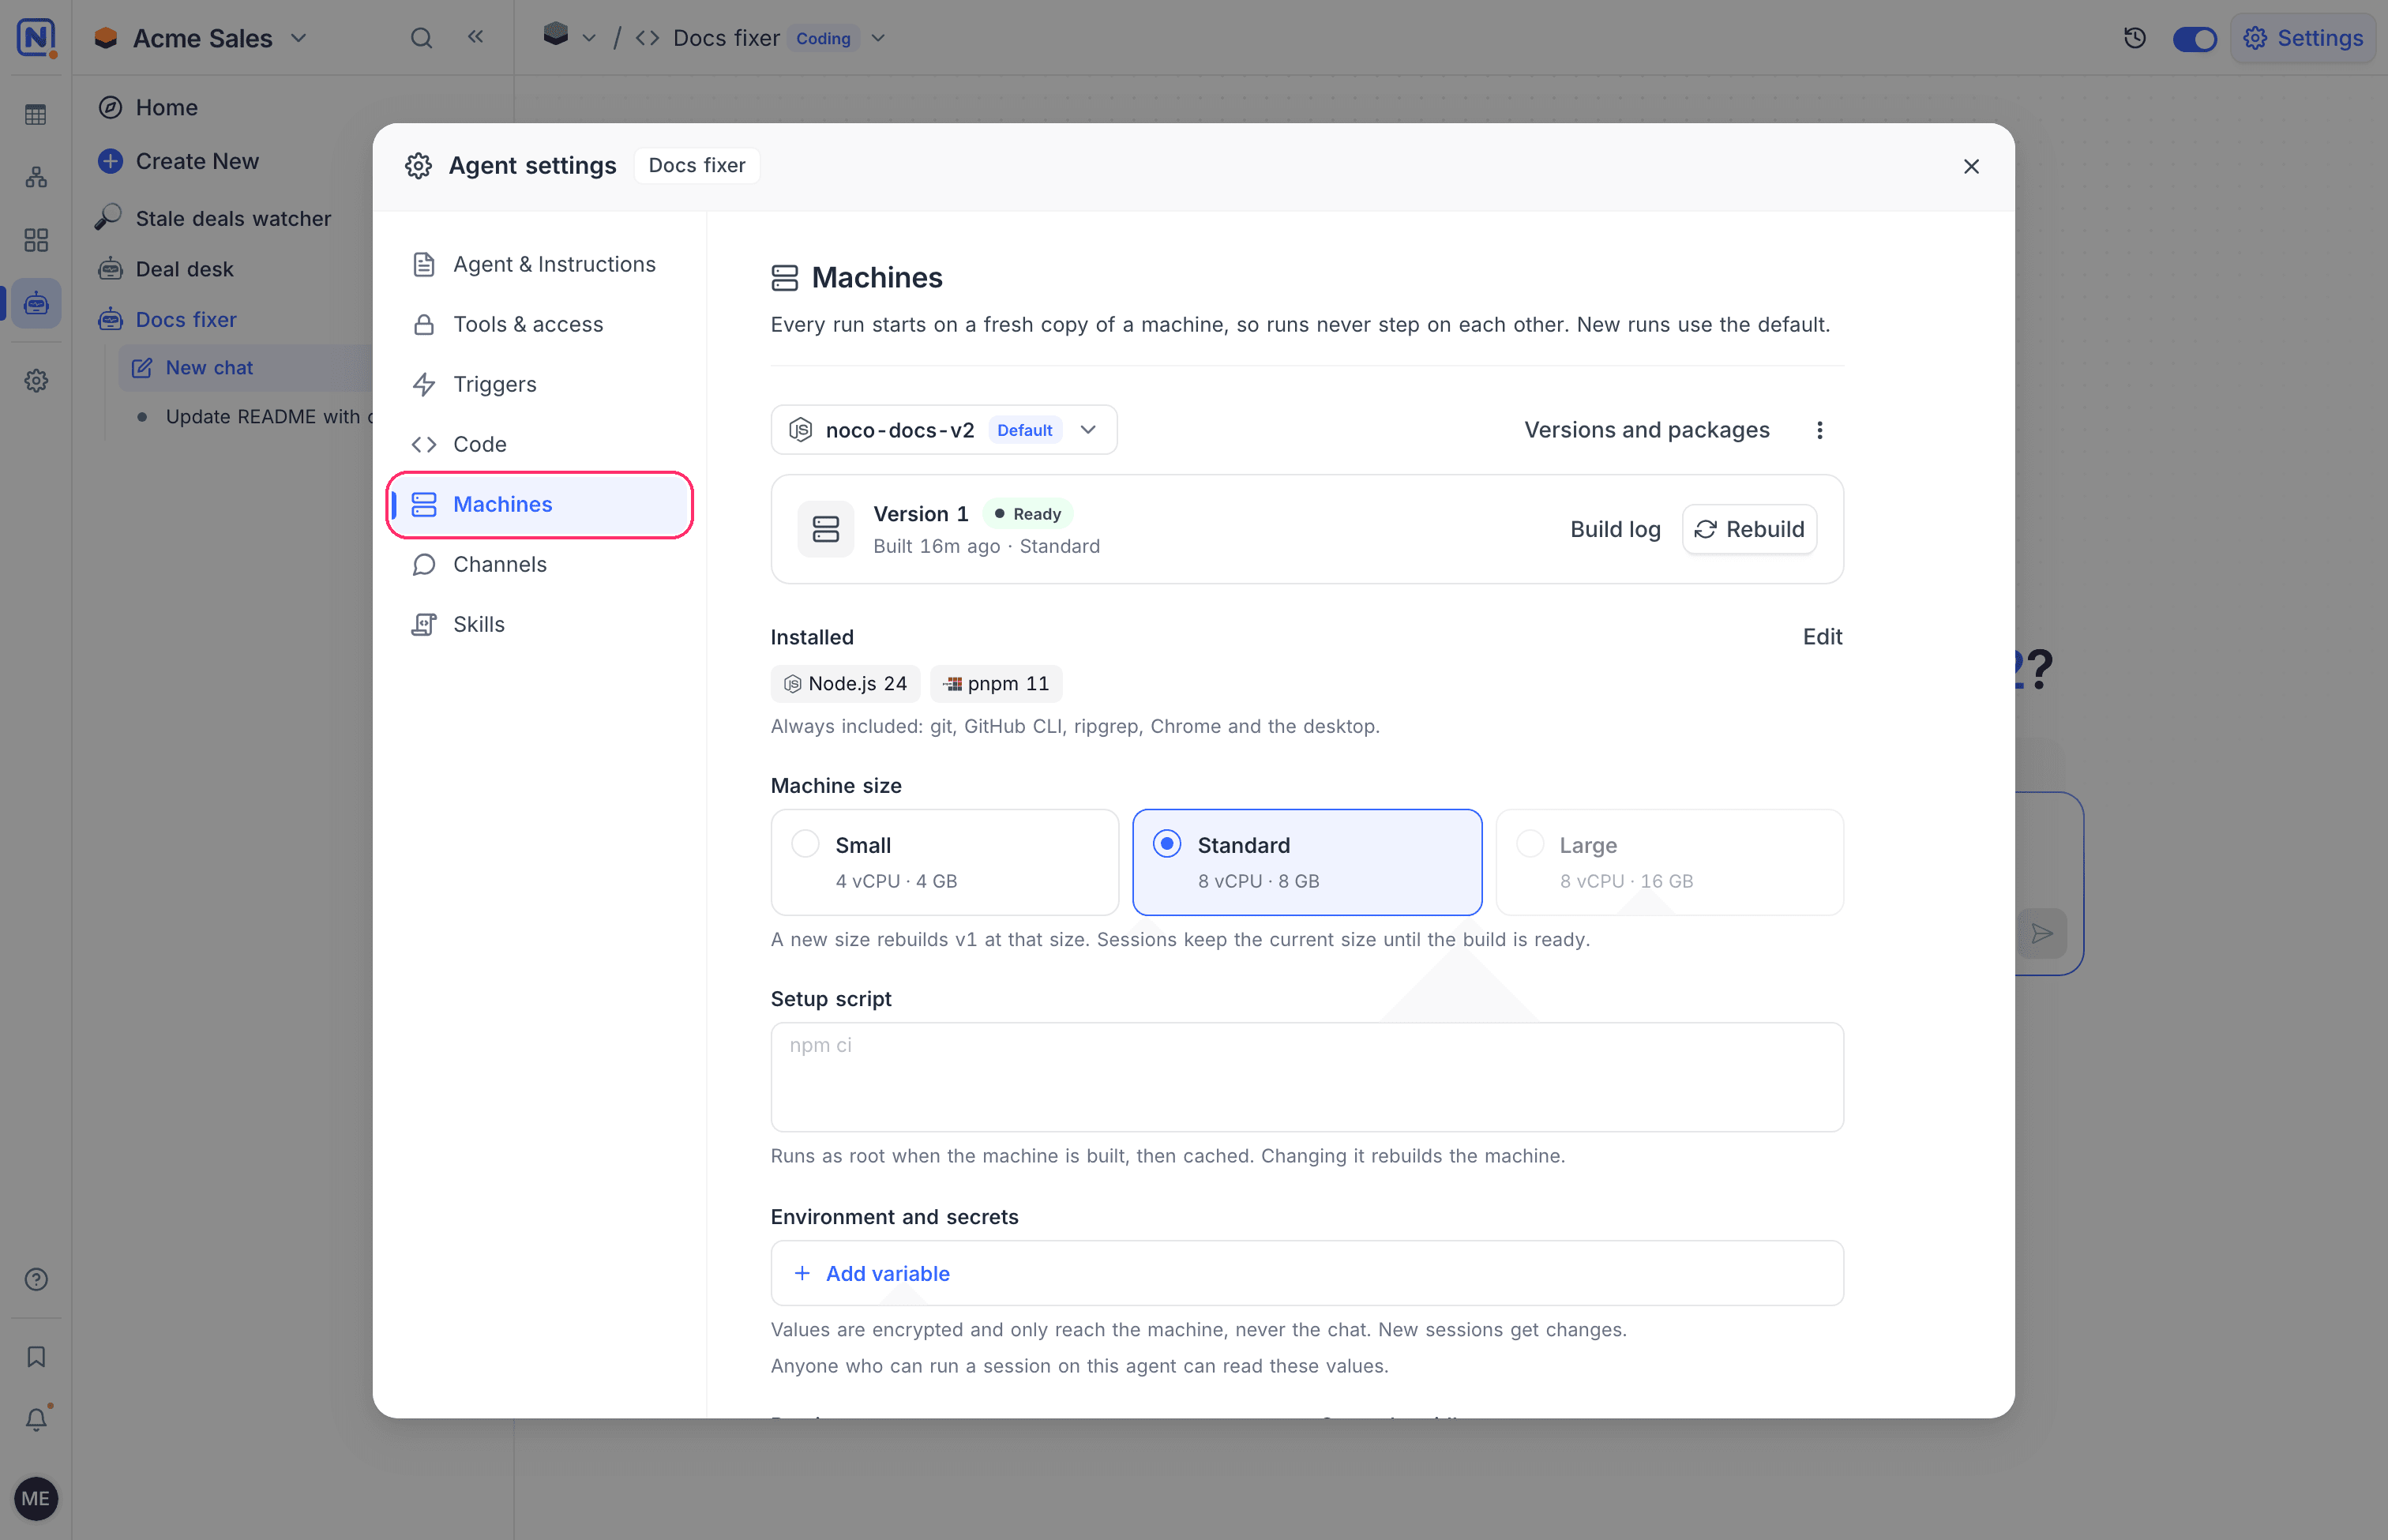
Task: Open the noco-docs-v2 machine dropdown
Action: click(x=943, y=430)
